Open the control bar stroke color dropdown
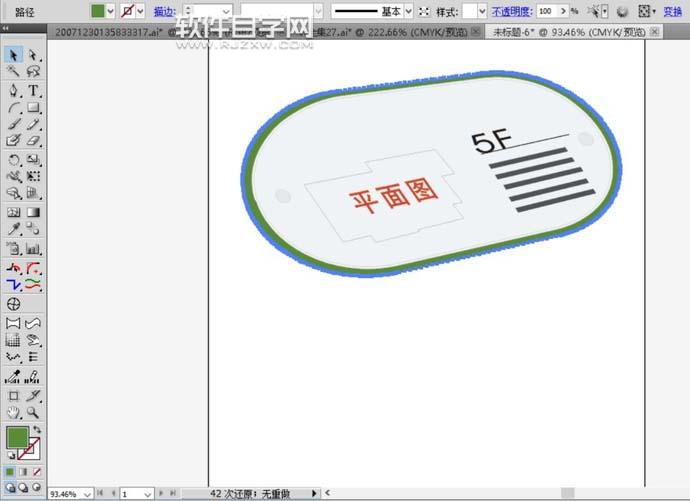This screenshot has width=690, height=501. pos(140,11)
